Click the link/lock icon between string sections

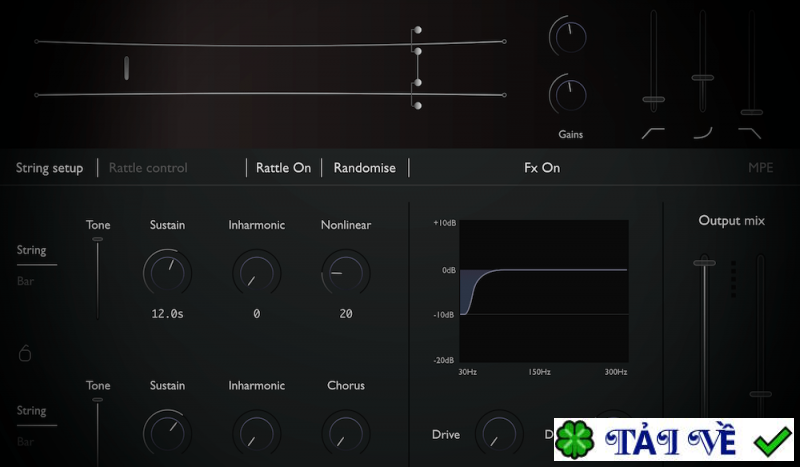click(x=25, y=353)
